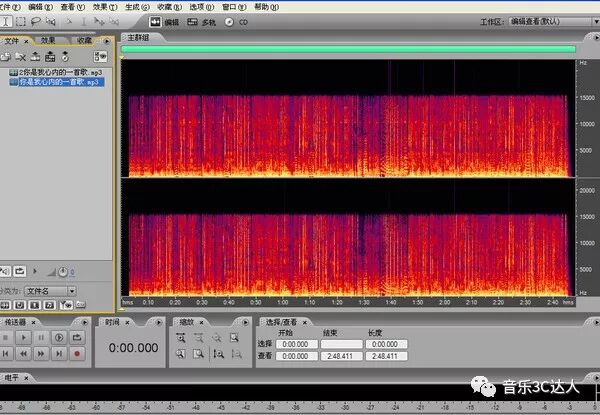Switch to the 收藏 (Favorites) panel tab
Viewport: 600px width, 415px height.
tap(84, 41)
